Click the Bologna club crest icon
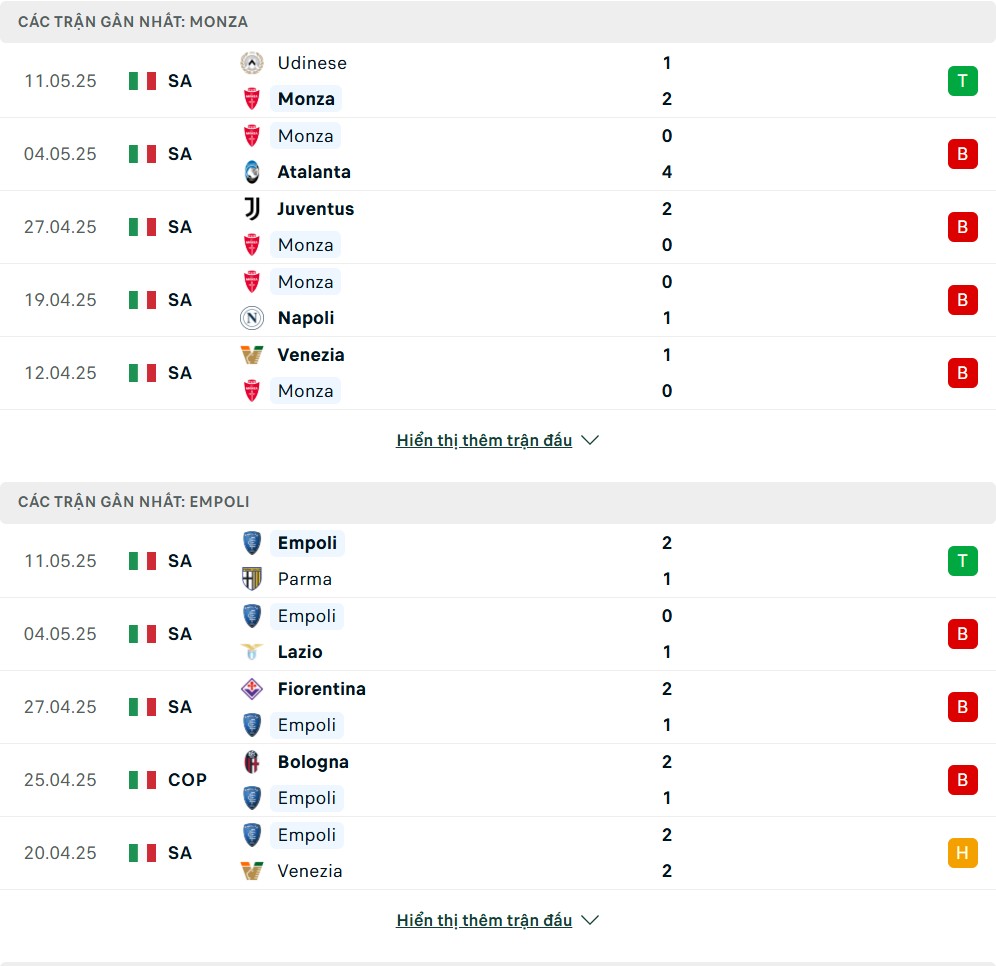 pyautogui.click(x=252, y=761)
